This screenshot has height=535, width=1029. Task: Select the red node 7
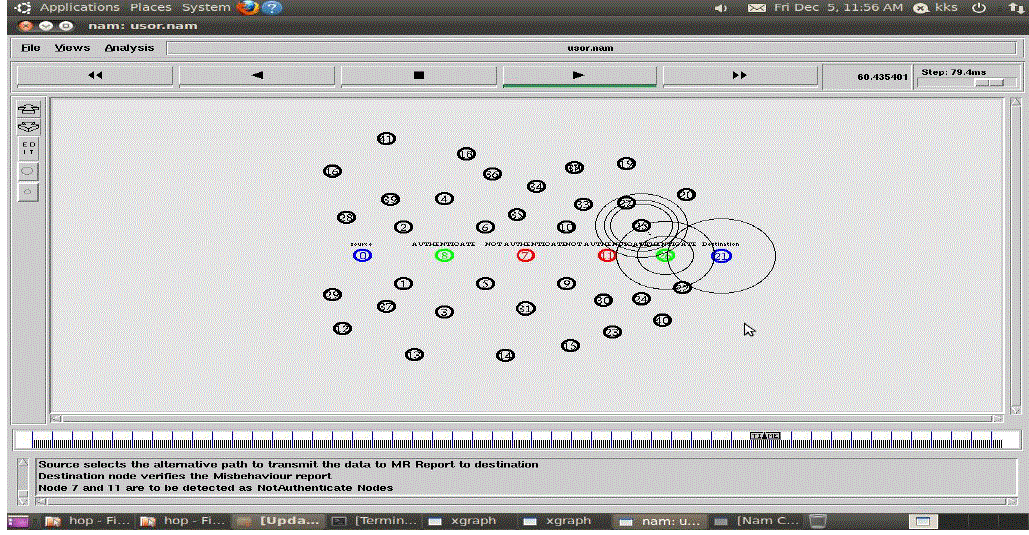coord(526,256)
